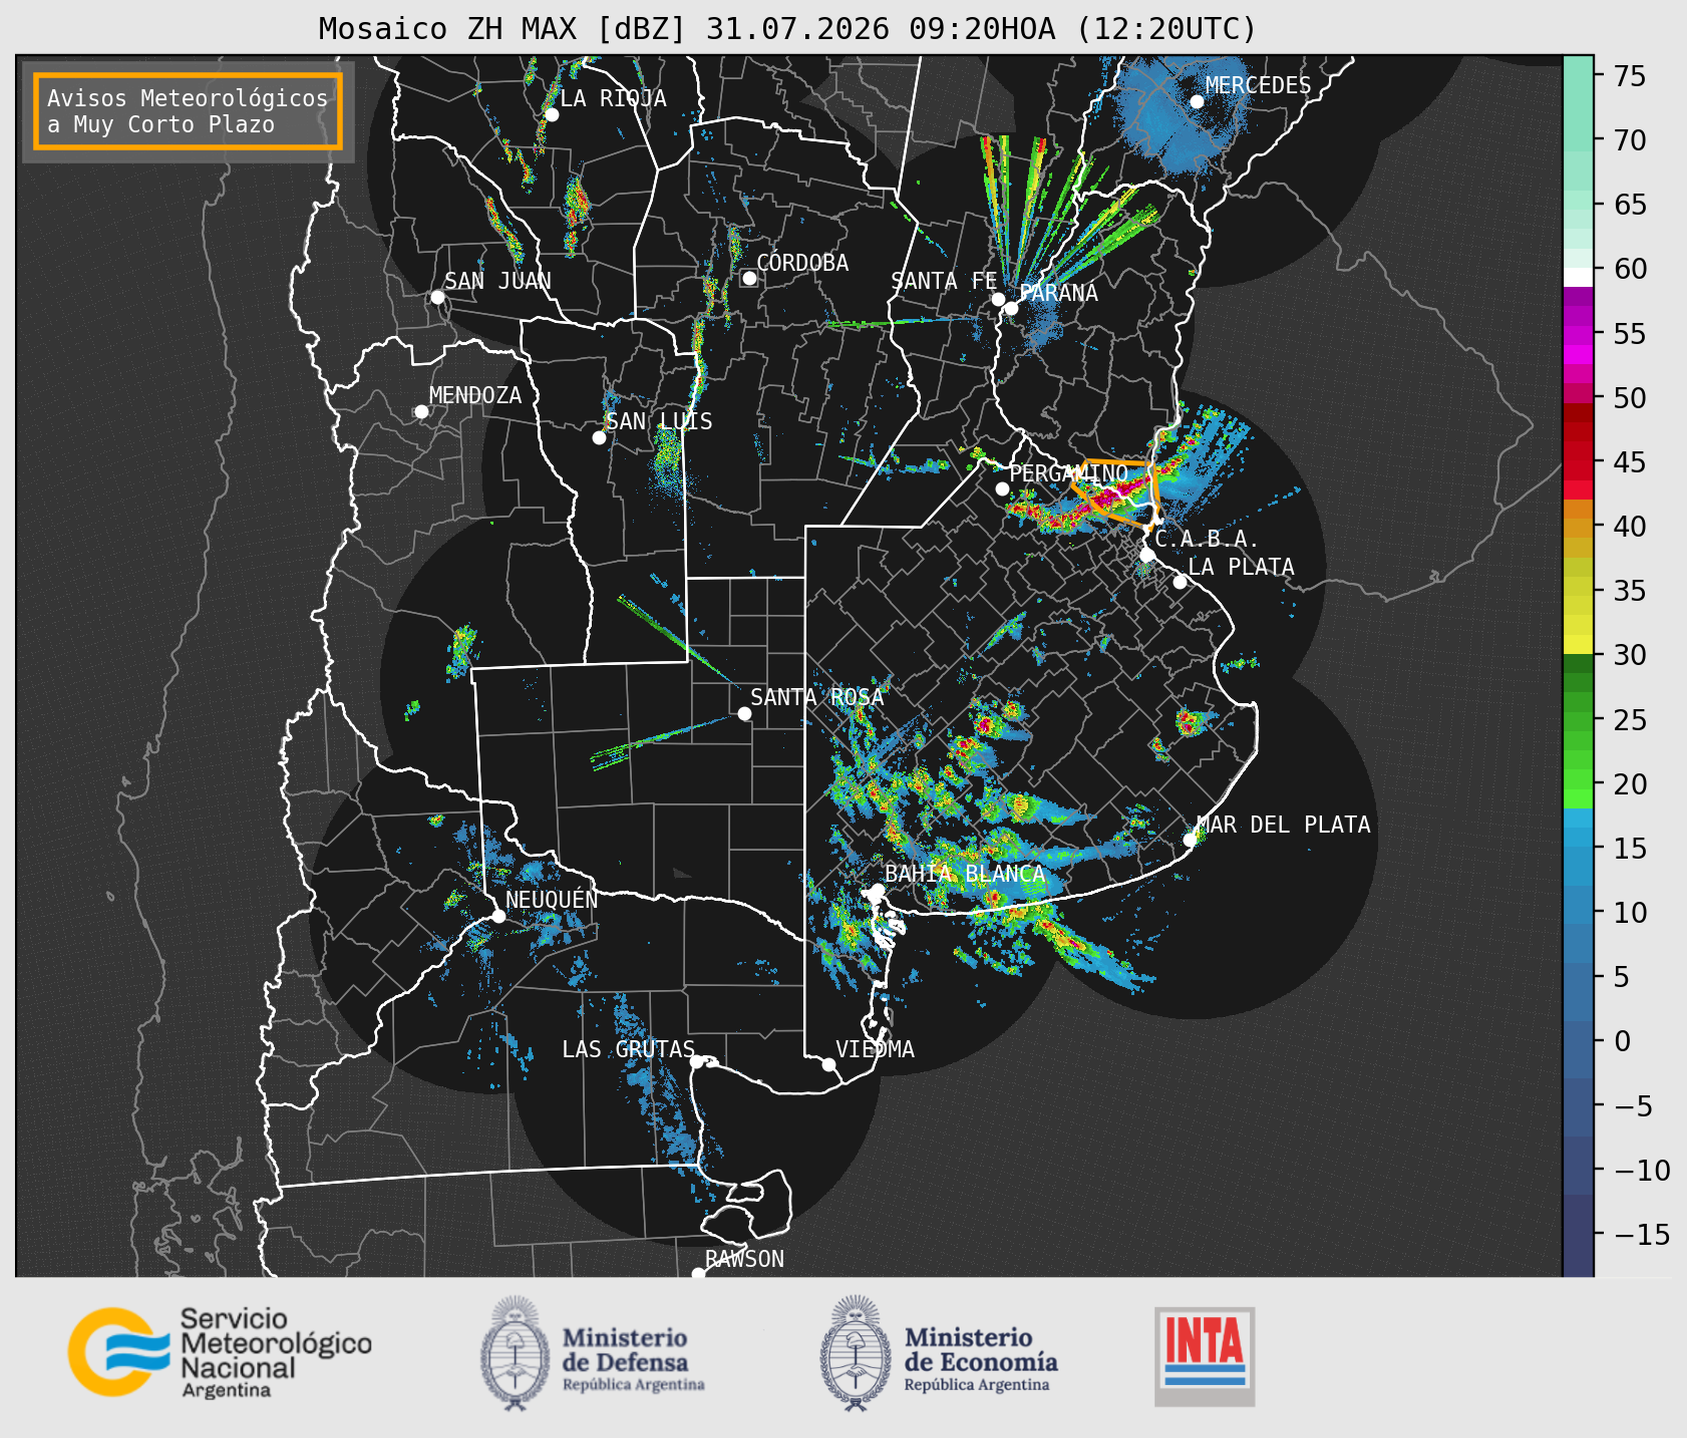1687x1438 pixels.
Task: Click the Ministerio de Economía emblem
Action: [x=853, y=1353]
